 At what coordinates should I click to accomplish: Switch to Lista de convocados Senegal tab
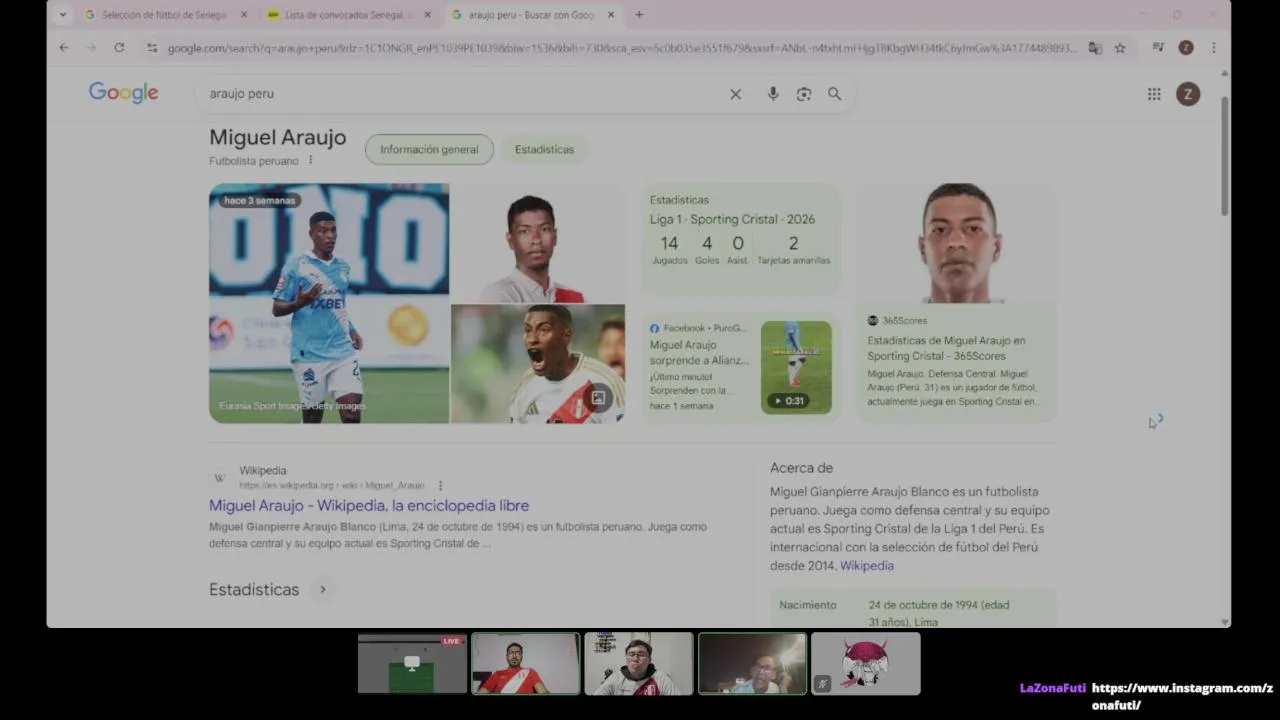pos(350,15)
